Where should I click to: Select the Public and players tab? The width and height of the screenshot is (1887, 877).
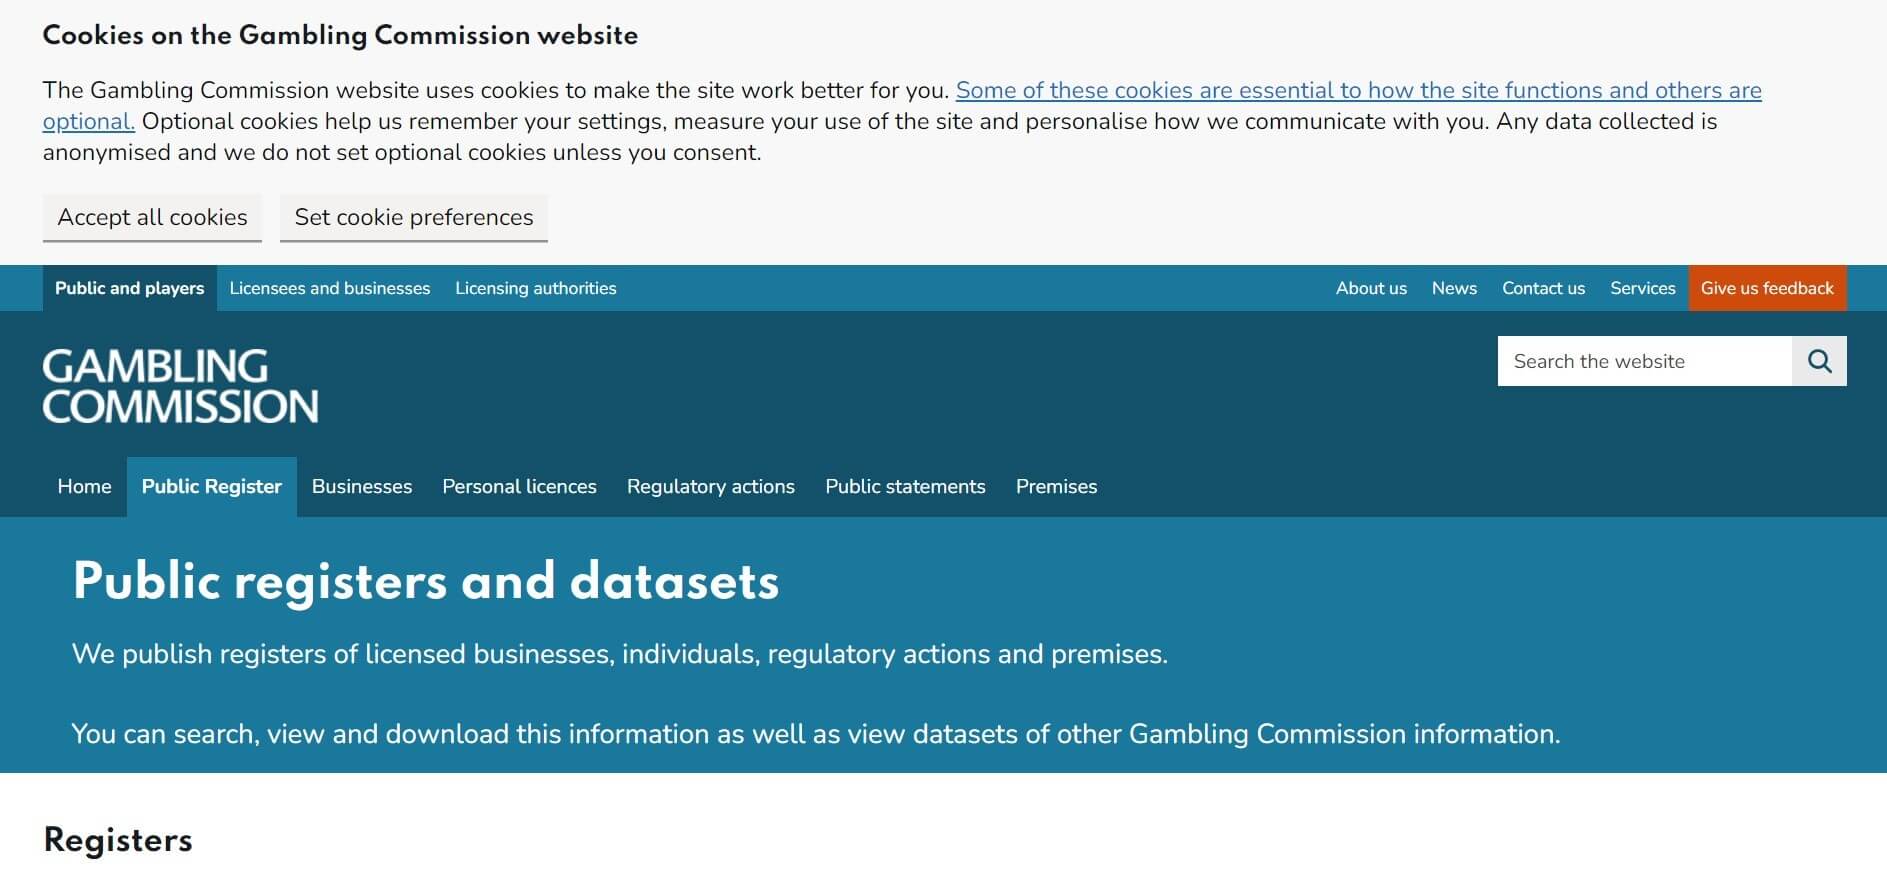pyautogui.click(x=129, y=288)
